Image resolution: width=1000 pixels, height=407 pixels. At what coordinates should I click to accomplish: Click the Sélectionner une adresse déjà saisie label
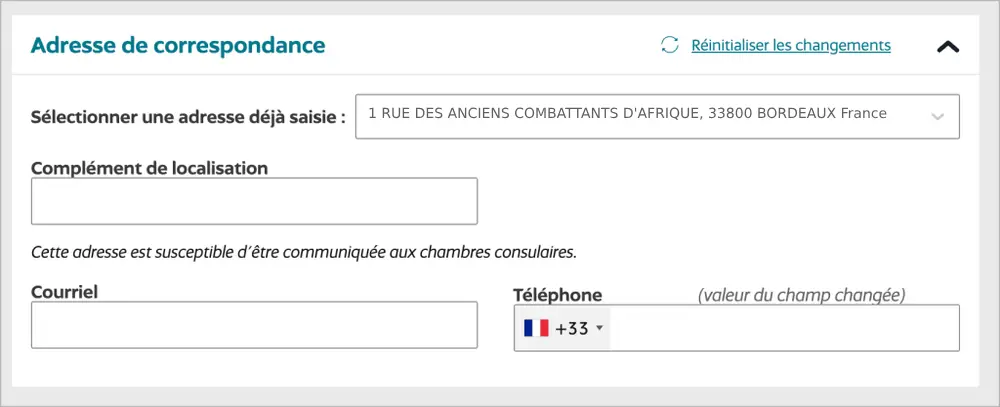pyautogui.click(x=188, y=116)
